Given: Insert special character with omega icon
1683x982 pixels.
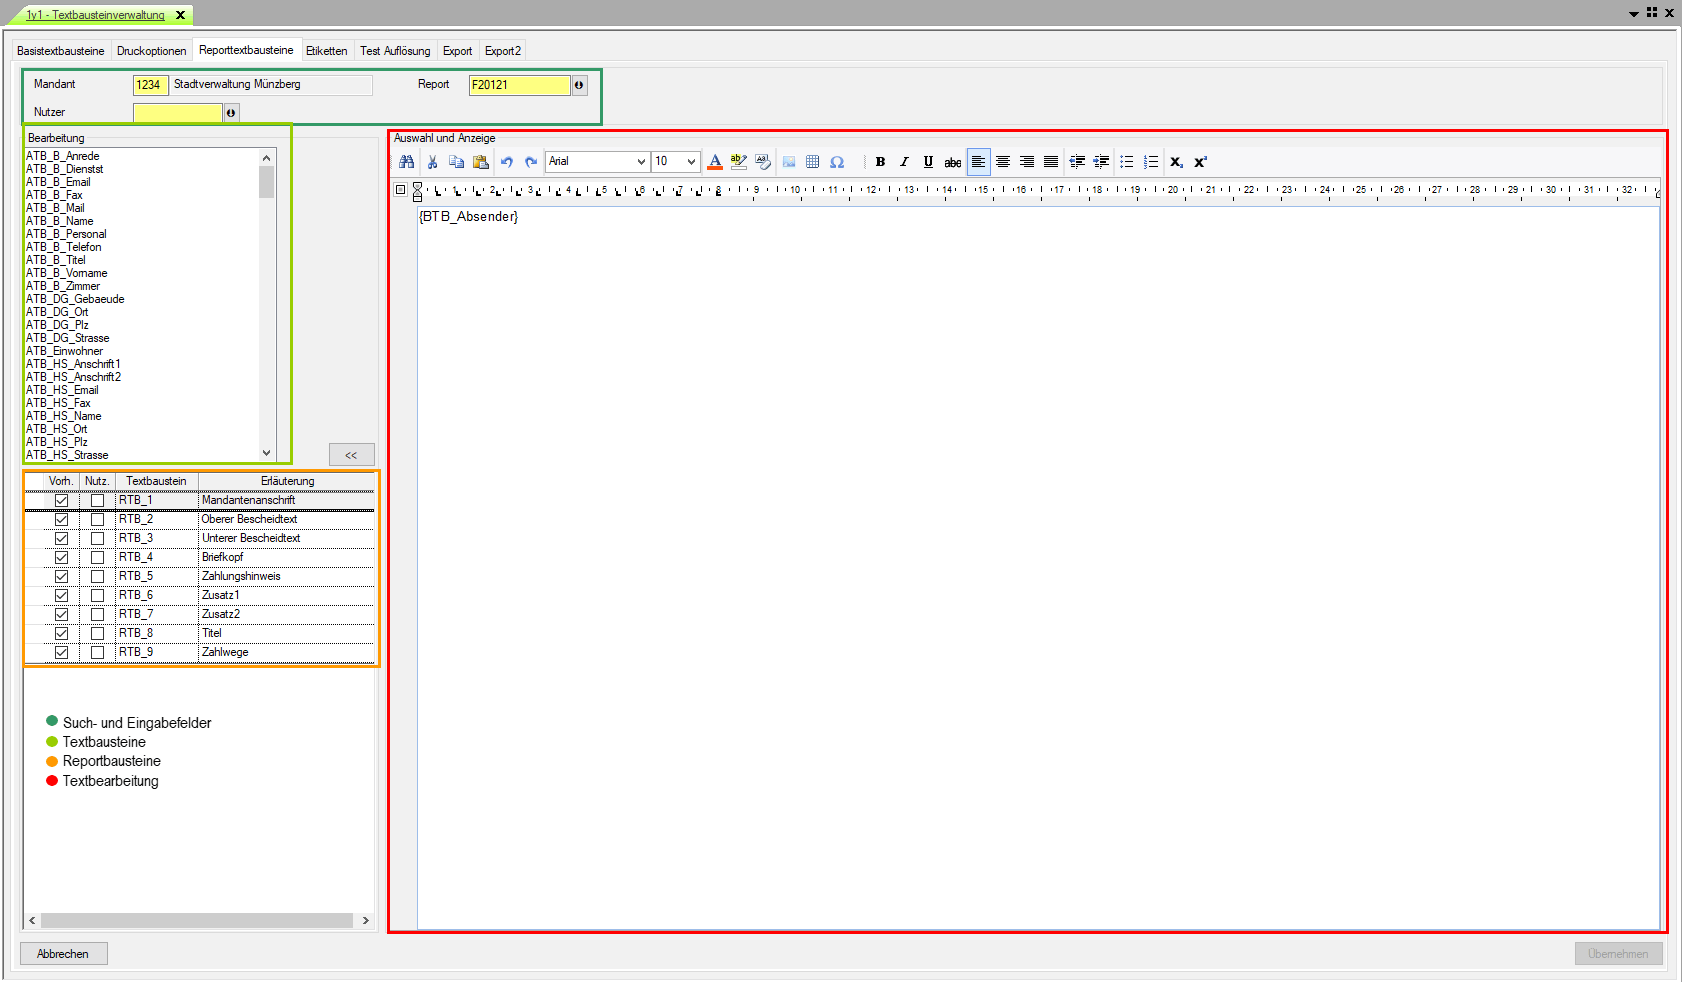Looking at the screenshot, I should pyautogui.click(x=837, y=162).
